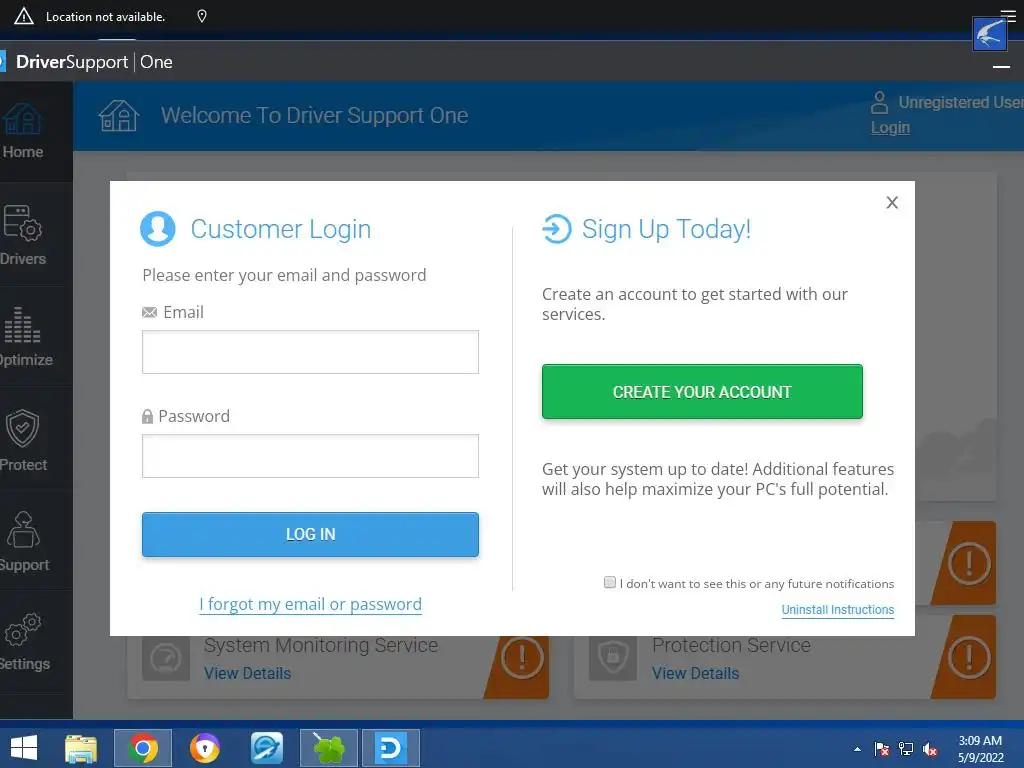Screen dimensions: 1024x768
Task: Click into the Password input field
Action: tap(310, 456)
